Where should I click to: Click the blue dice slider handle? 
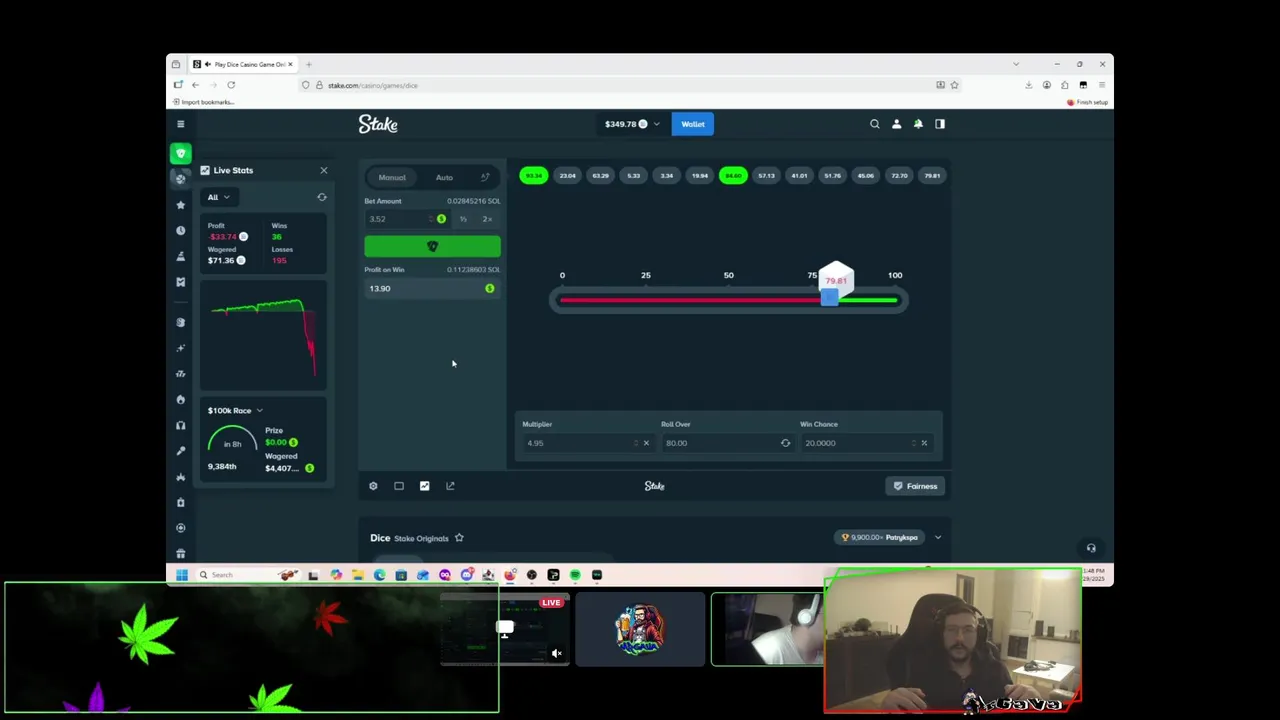pos(829,298)
